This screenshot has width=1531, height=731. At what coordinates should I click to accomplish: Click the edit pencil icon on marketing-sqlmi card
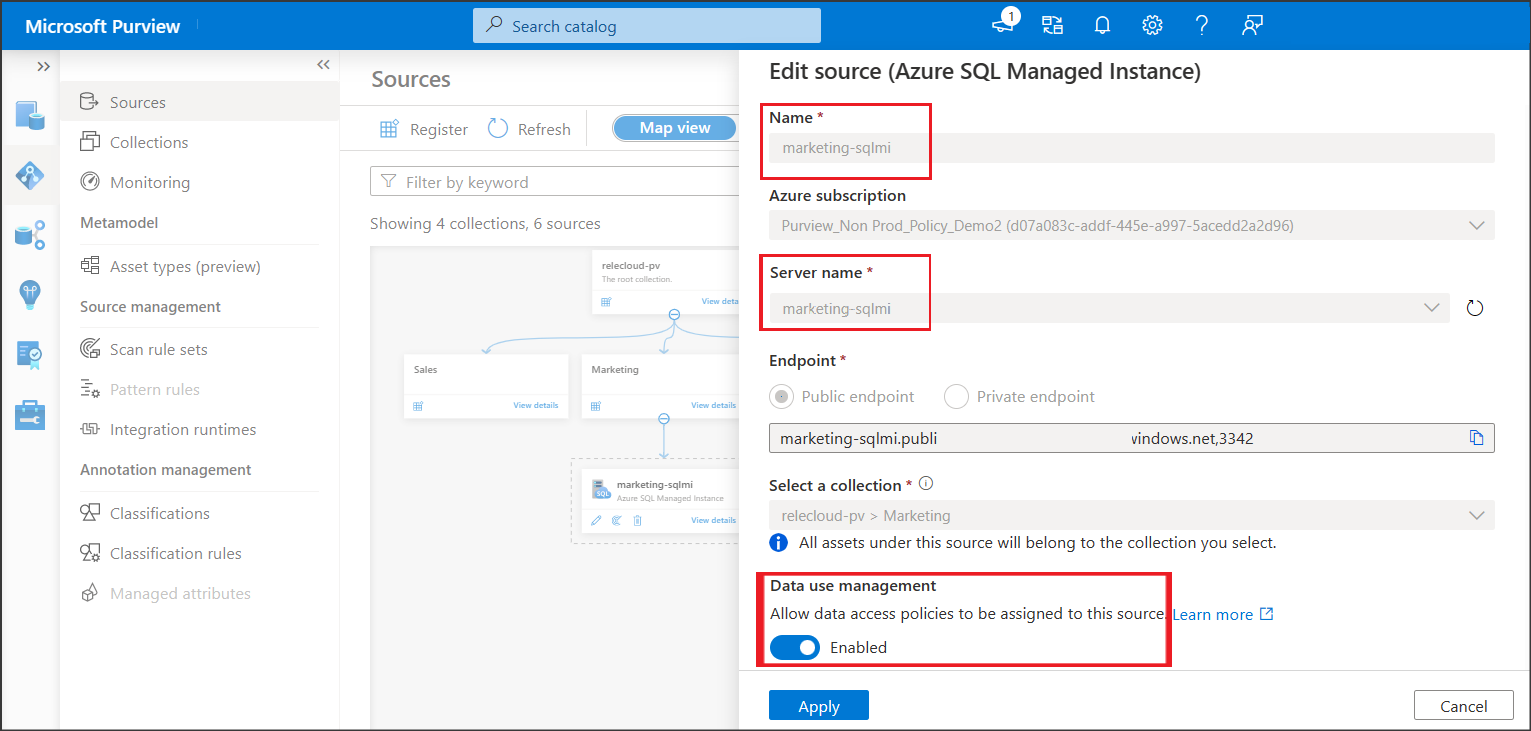(x=597, y=520)
